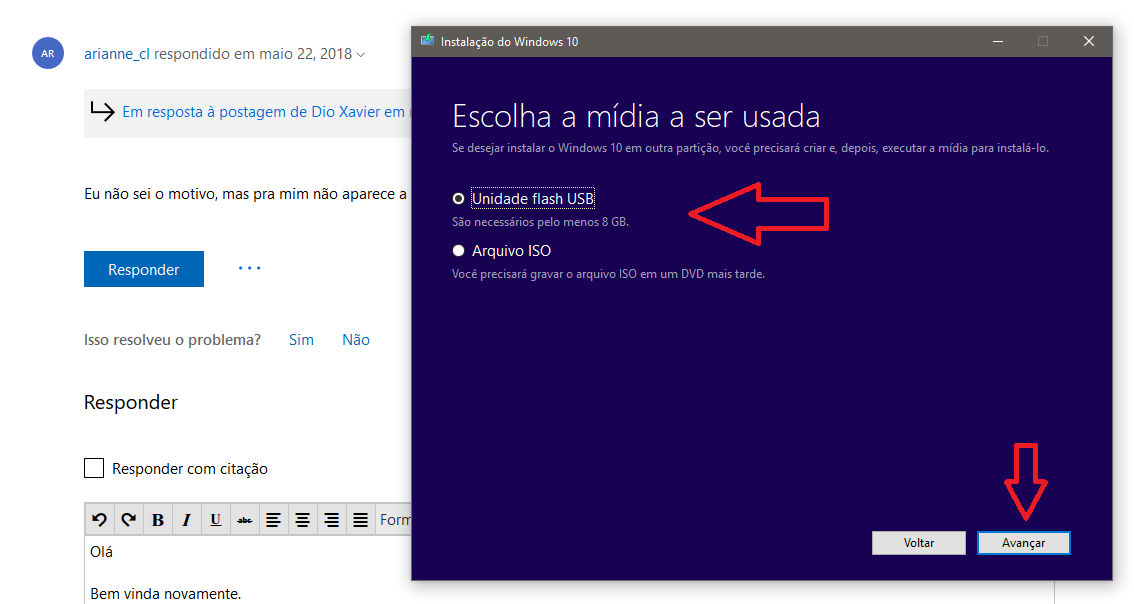Align text left in reply editor
Image resolution: width=1134 pixels, height=604 pixels.
pos(273,519)
